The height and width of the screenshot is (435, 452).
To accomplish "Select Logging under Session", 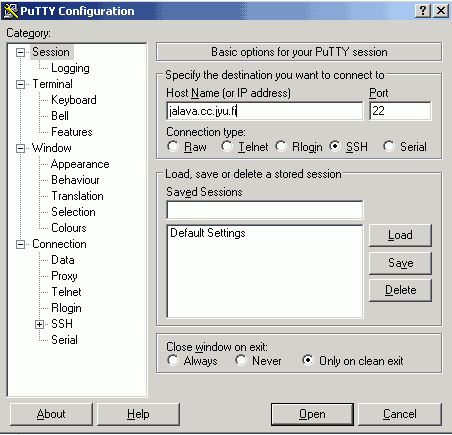I will click(x=70, y=68).
